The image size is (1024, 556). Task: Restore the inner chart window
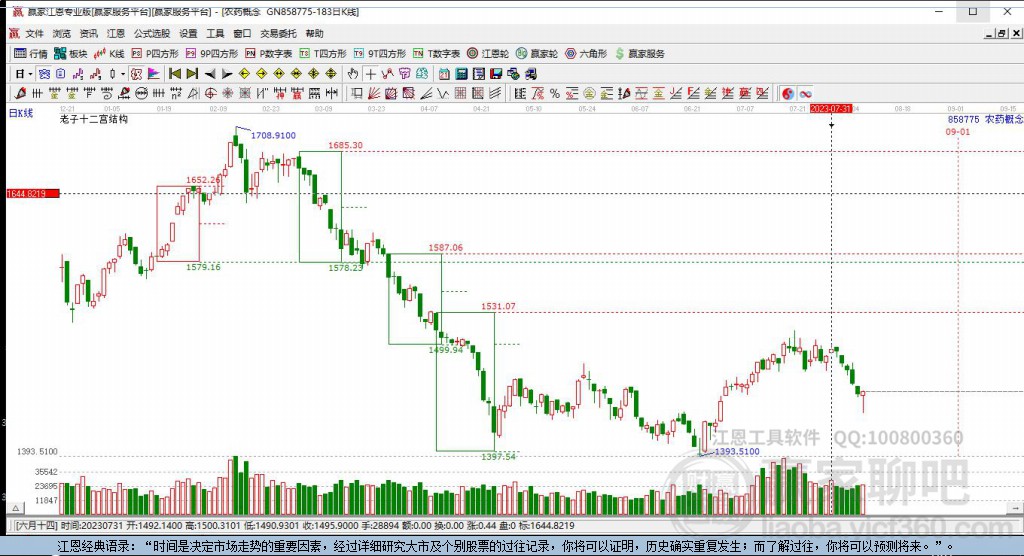[1002, 33]
